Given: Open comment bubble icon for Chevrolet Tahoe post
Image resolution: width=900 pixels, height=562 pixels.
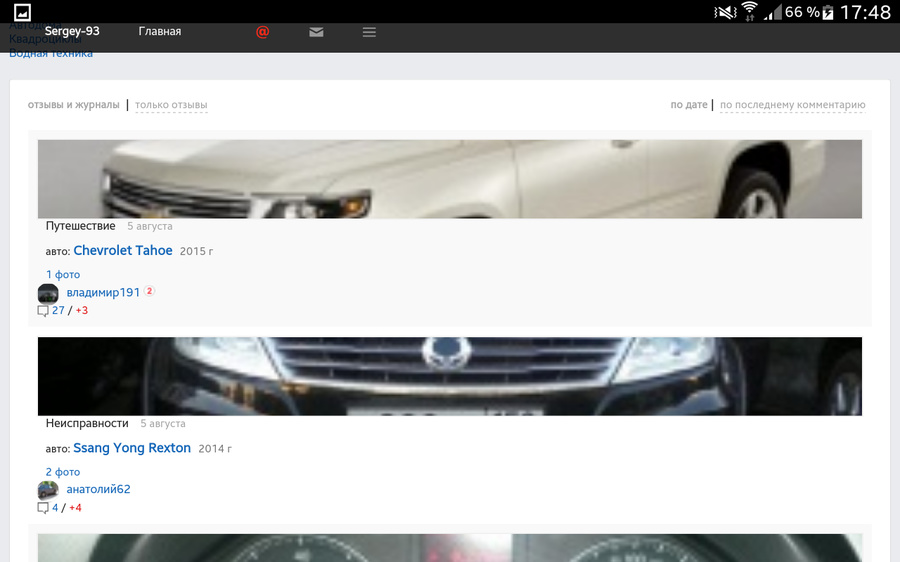Looking at the screenshot, I should [43, 311].
